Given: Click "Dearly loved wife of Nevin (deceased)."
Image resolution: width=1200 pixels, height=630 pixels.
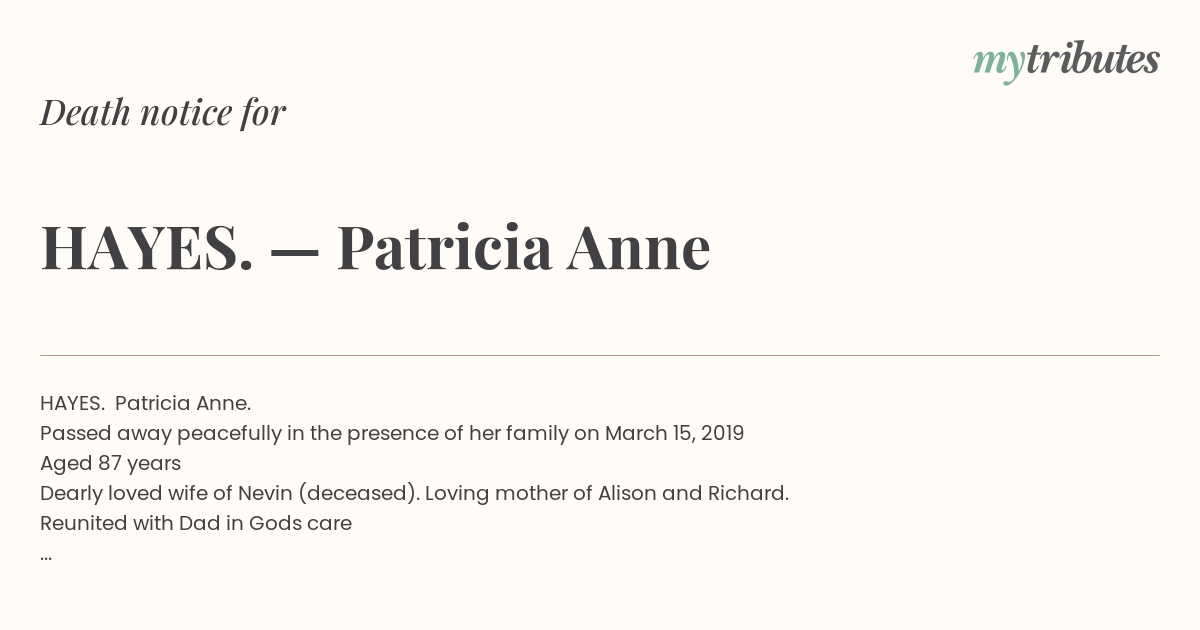Looking at the screenshot, I should pyautogui.click(x=229, y=494).
